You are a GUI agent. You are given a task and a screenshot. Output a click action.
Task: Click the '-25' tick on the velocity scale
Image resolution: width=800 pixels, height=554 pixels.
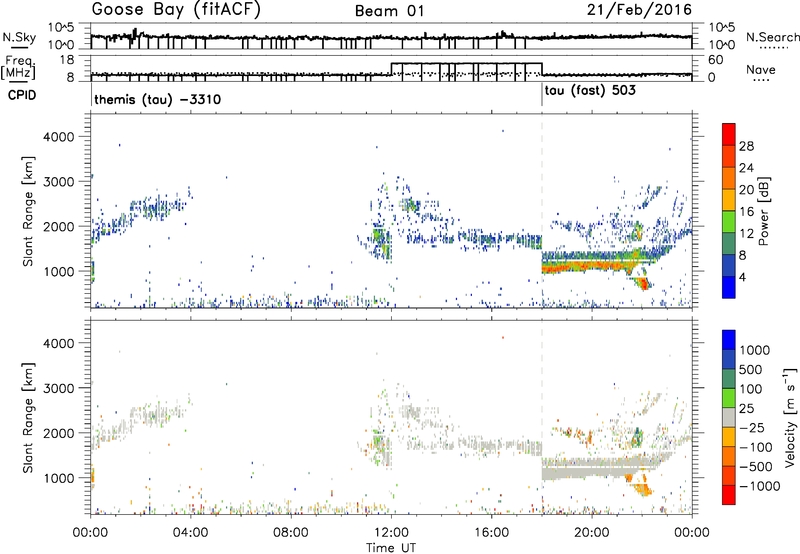[752, 427]
